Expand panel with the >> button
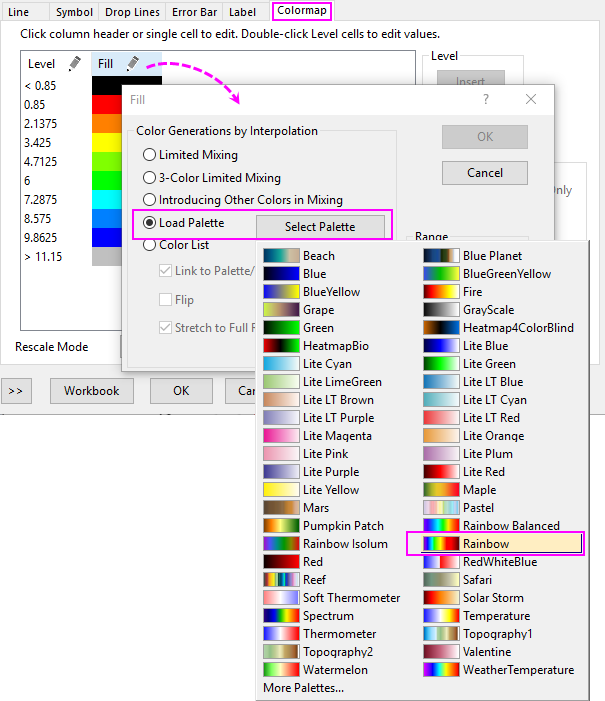605x701 pixels. click(16, 391)
